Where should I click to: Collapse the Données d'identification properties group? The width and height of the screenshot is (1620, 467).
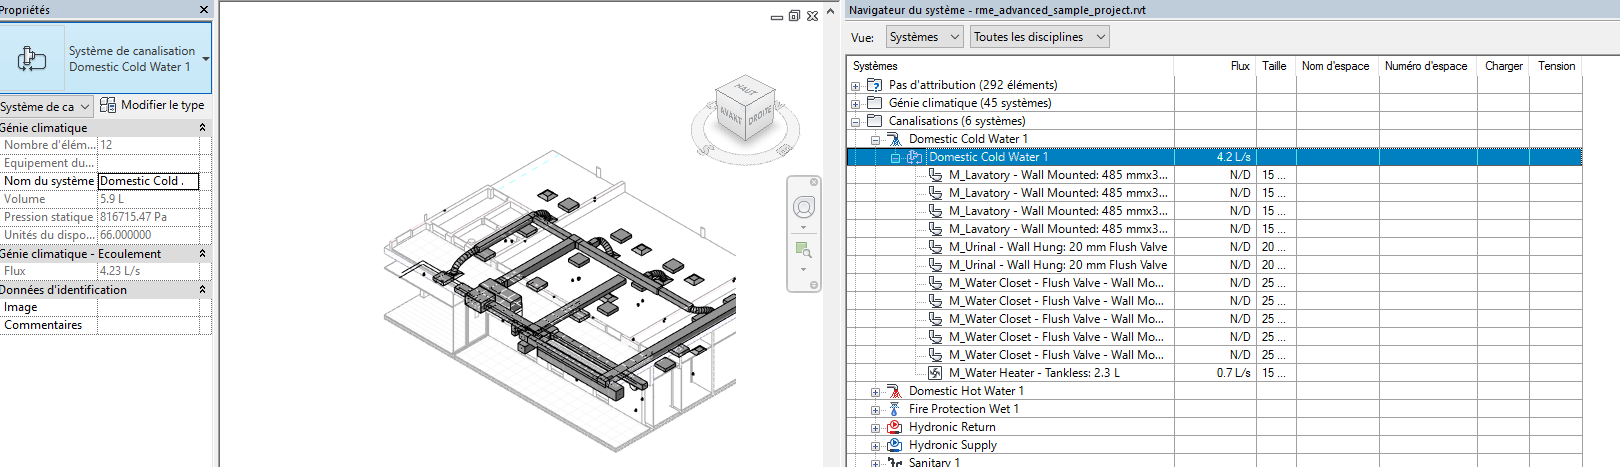pyautogui.click(x=202, y=290)
